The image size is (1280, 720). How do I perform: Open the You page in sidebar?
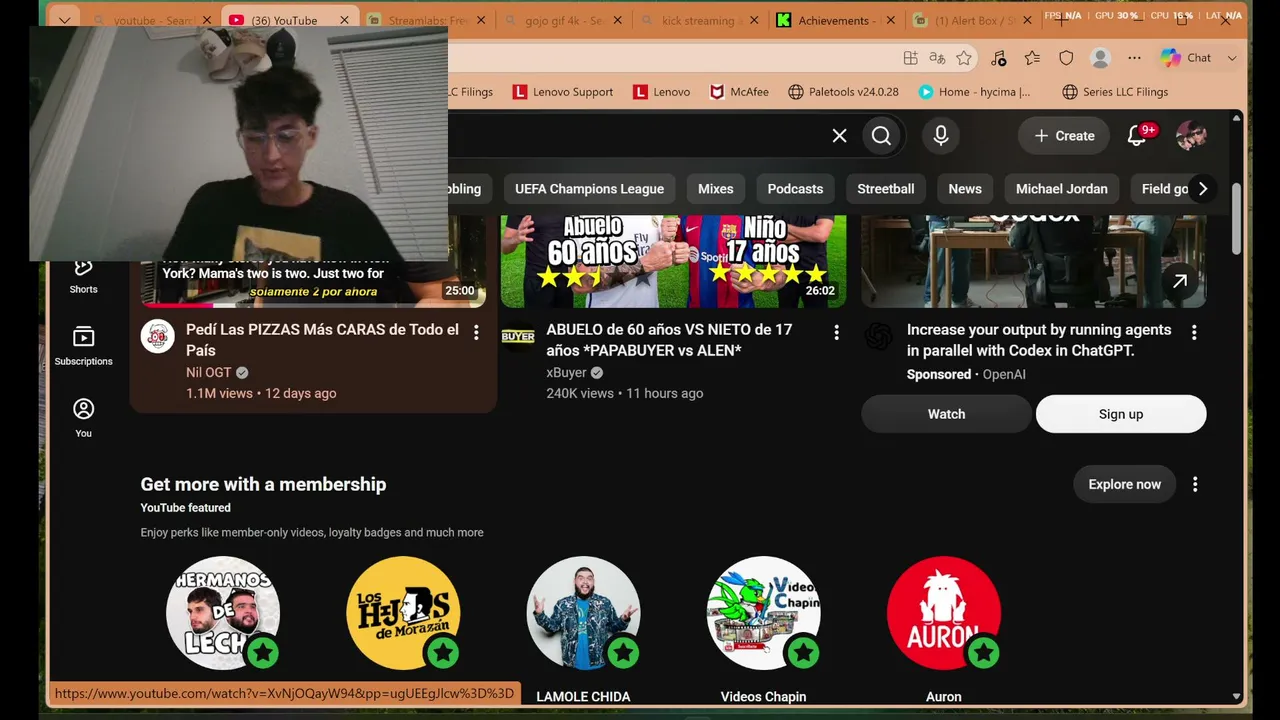[x=84, y=418]
